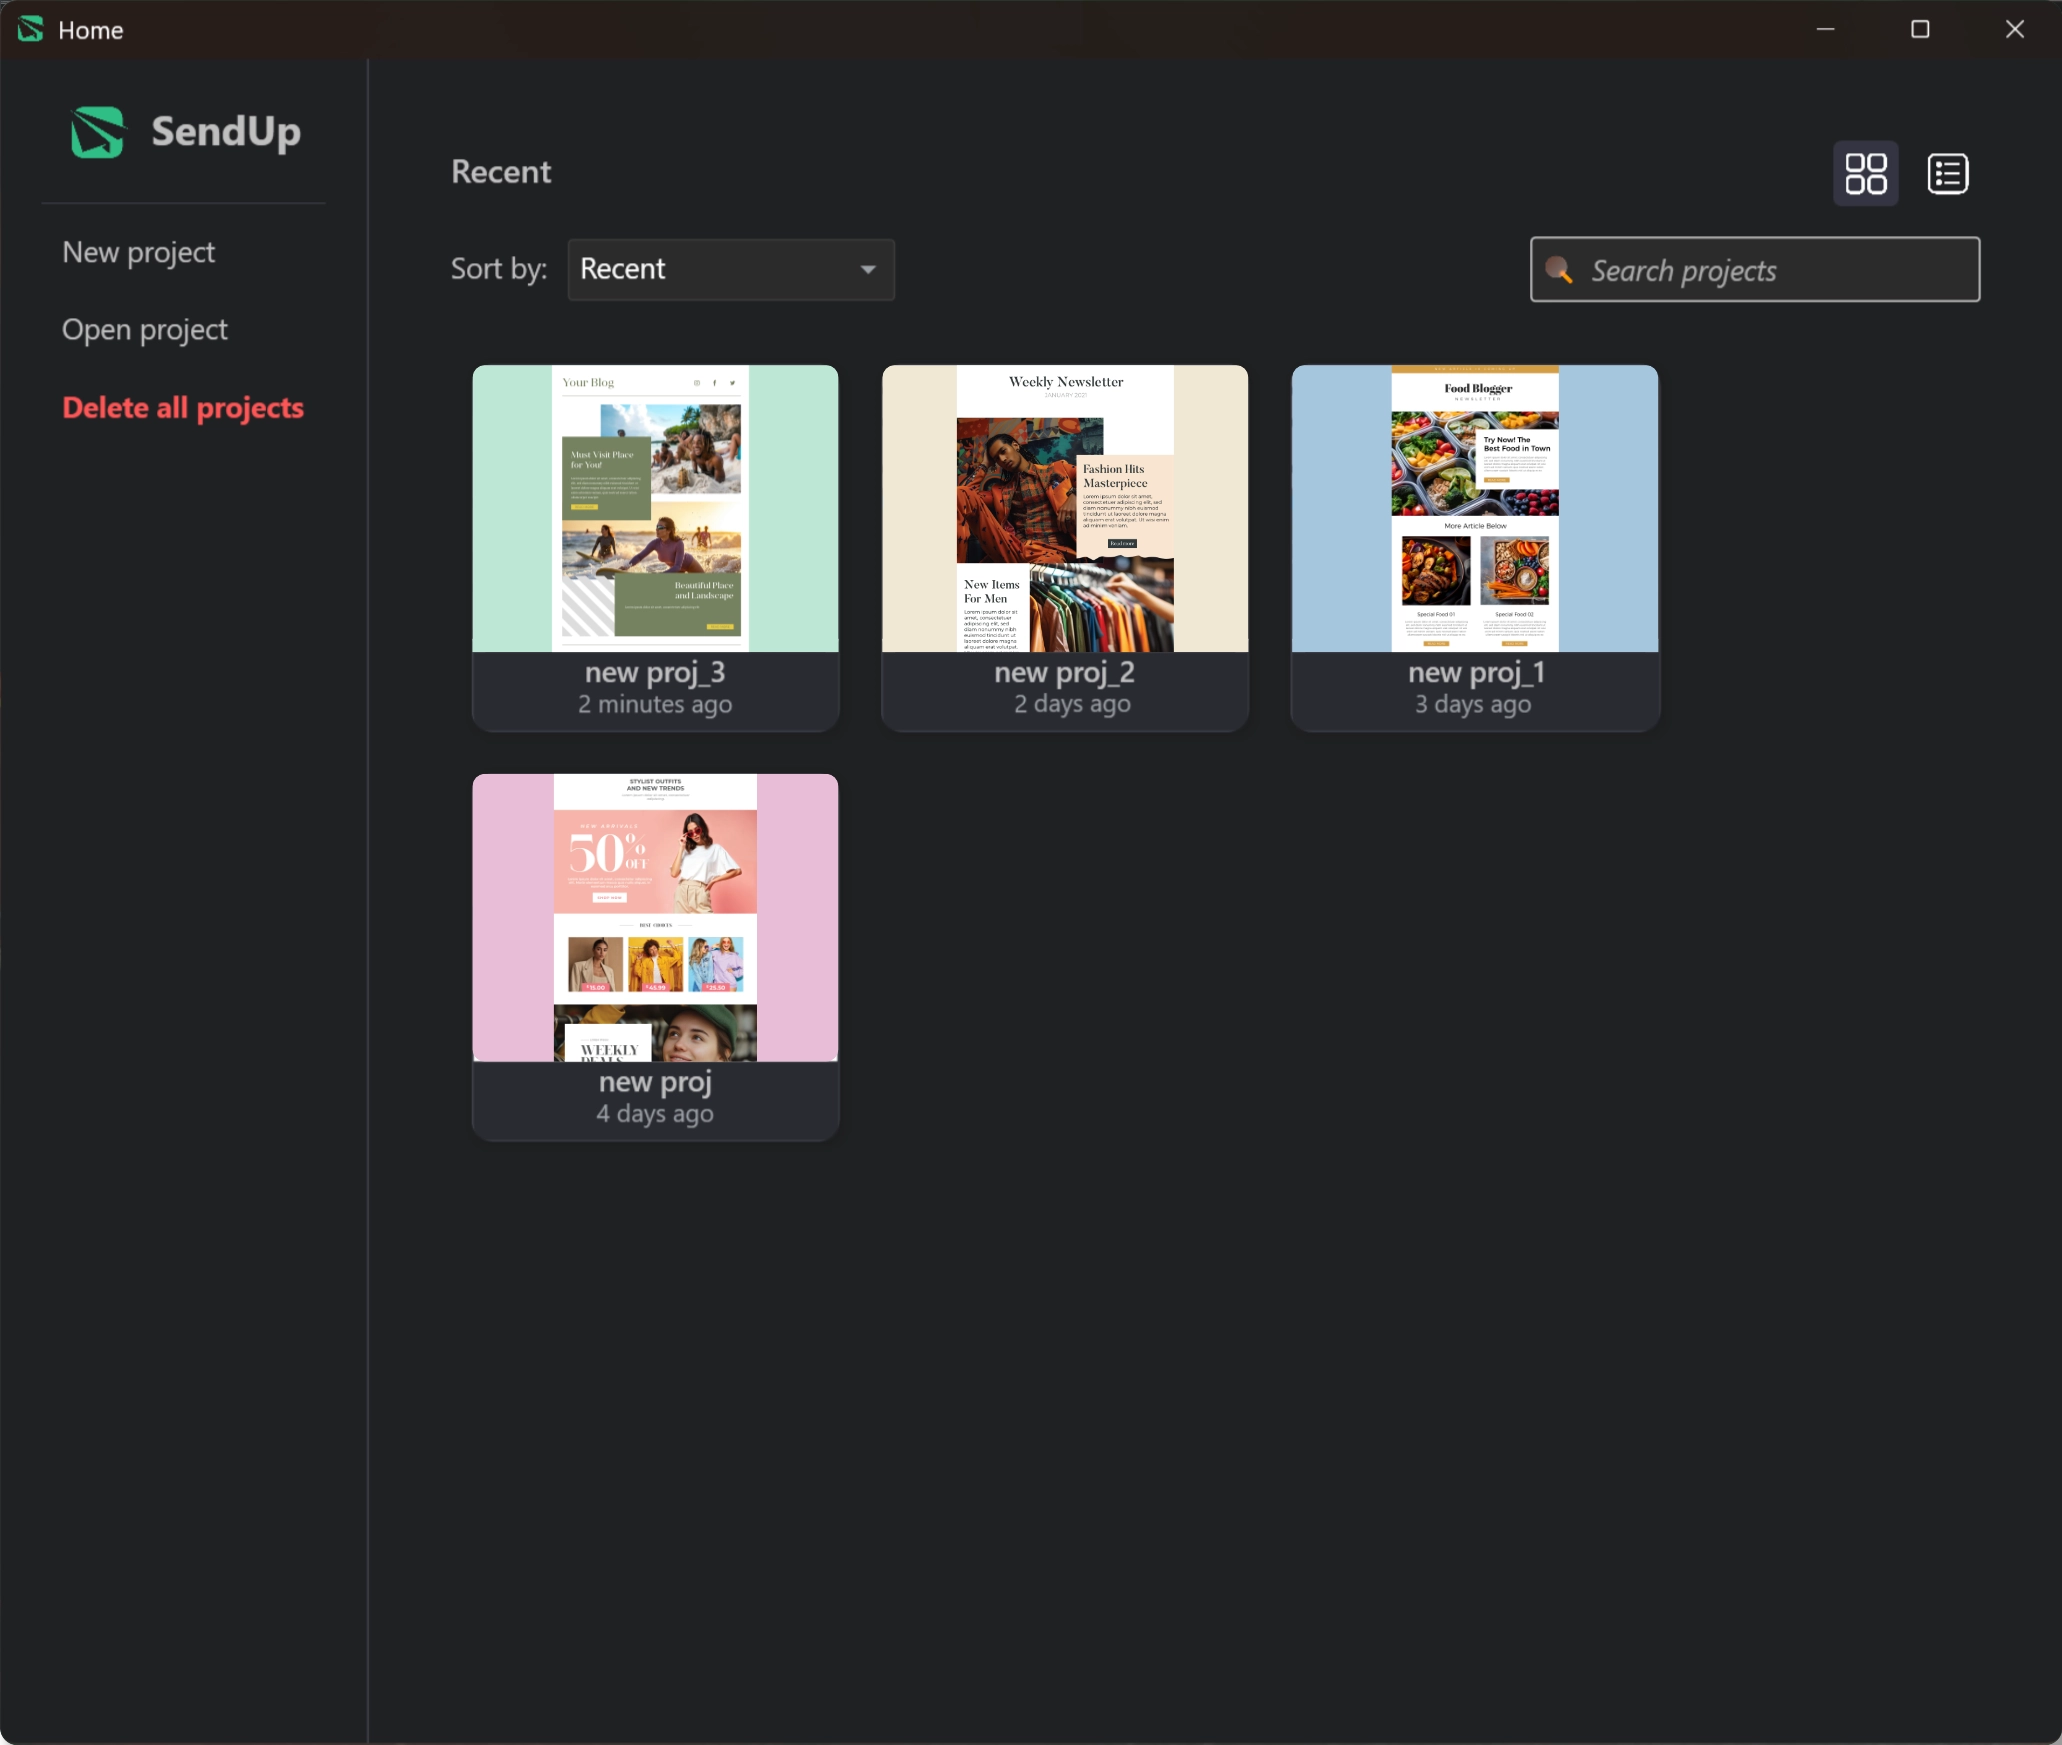This screenshot has height=1745, width=2062.
Task: Click the '2 days ago' timestamp
Action: point(1072,704)
